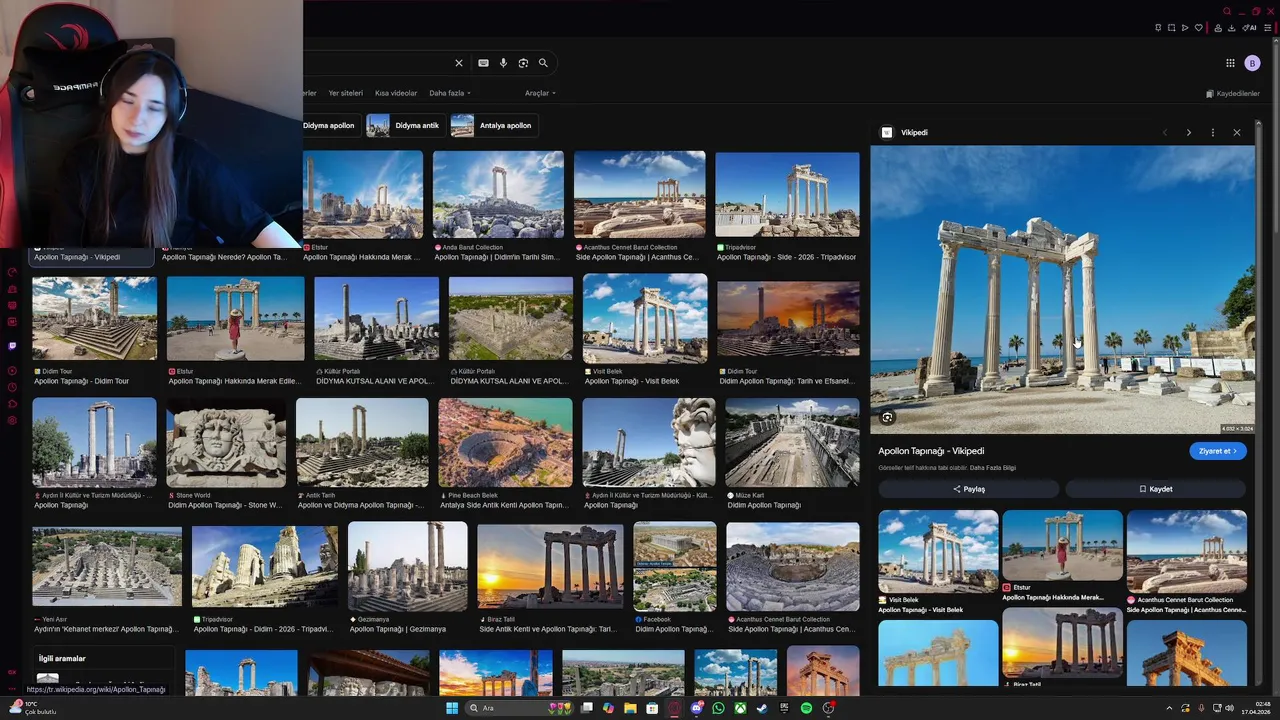The width and height of the screenshot is (1280, 720).
Task: Open Stone World Medusa head thumbnail
Action: pos(226,442)
